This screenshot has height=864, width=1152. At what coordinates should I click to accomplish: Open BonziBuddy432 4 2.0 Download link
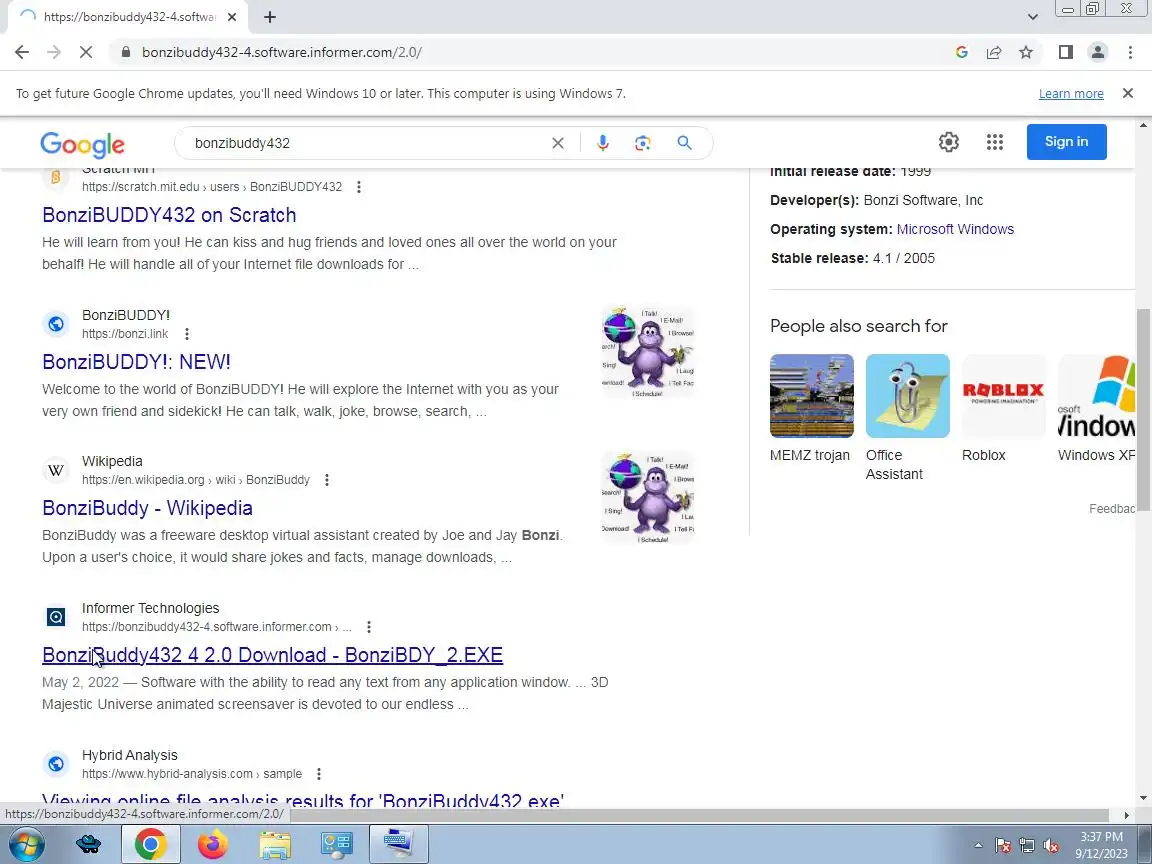pos(272,655)
